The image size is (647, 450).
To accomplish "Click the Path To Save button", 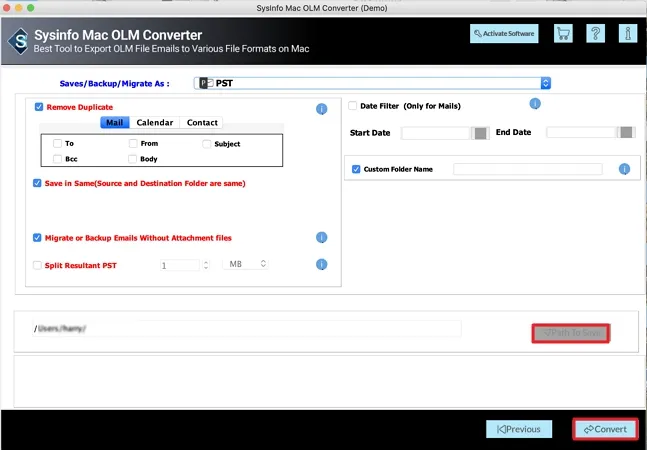I will pos(571,333).
